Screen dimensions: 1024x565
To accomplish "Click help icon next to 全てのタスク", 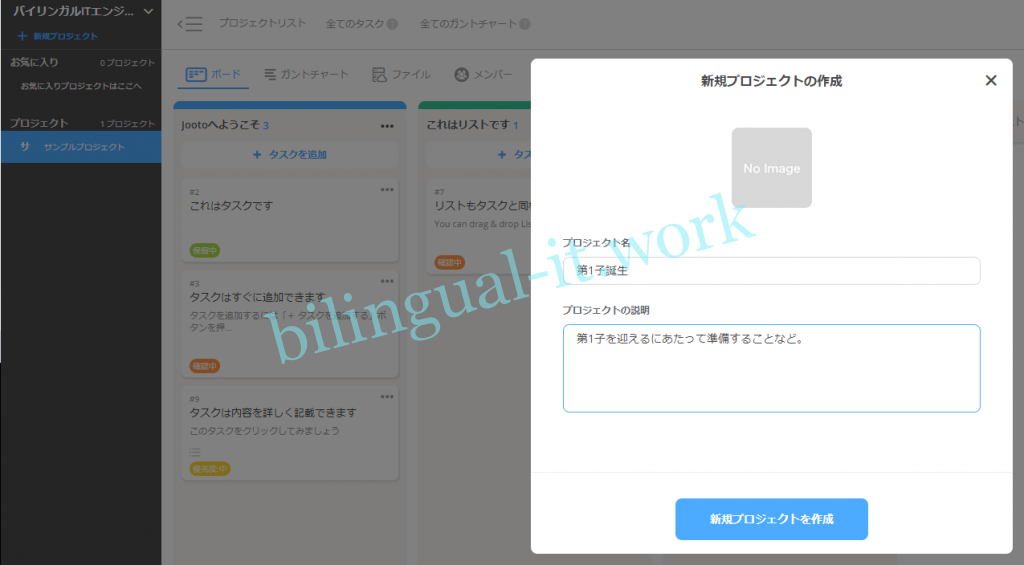I will 392,24.
